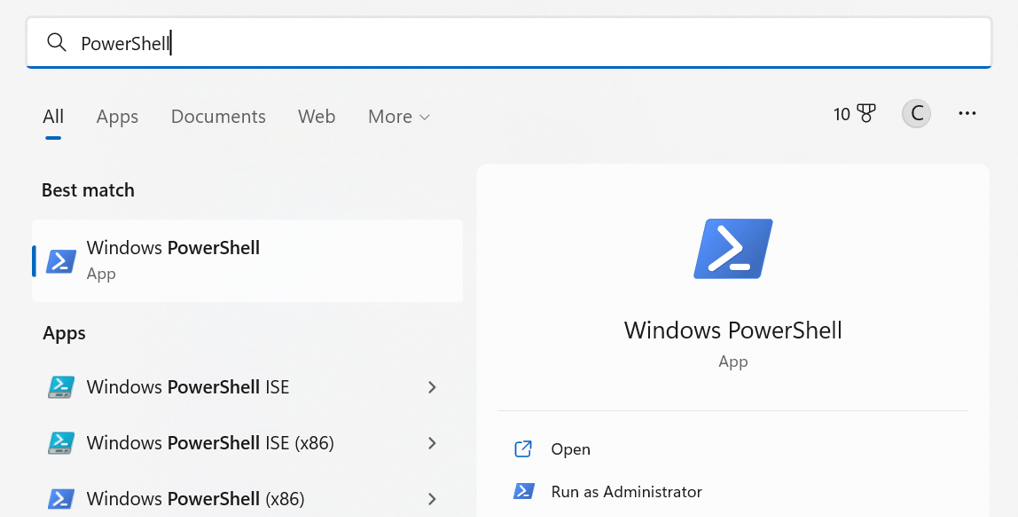Click the PowerShell (x86) app icon

pyautogui.click(x=61, y=497)
